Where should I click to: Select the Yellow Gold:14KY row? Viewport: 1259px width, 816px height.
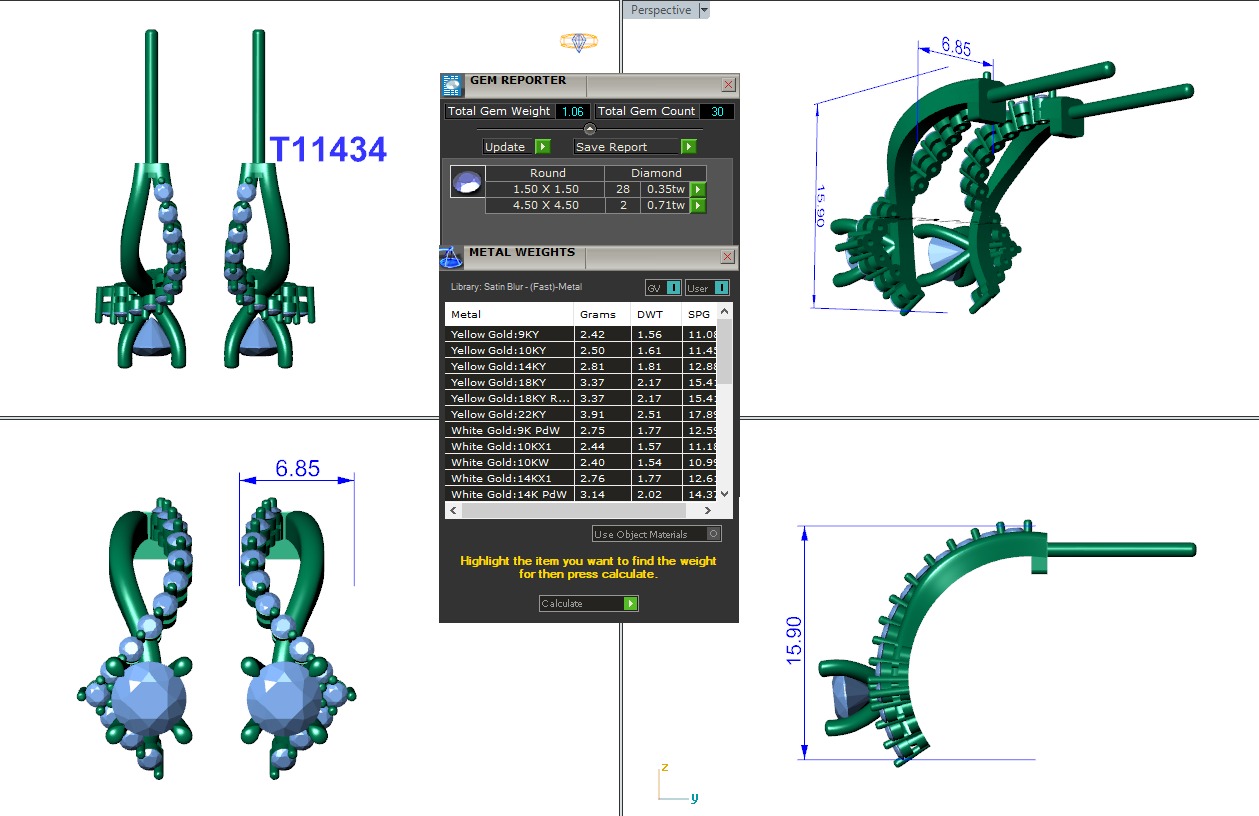click(x=509, y=367)
